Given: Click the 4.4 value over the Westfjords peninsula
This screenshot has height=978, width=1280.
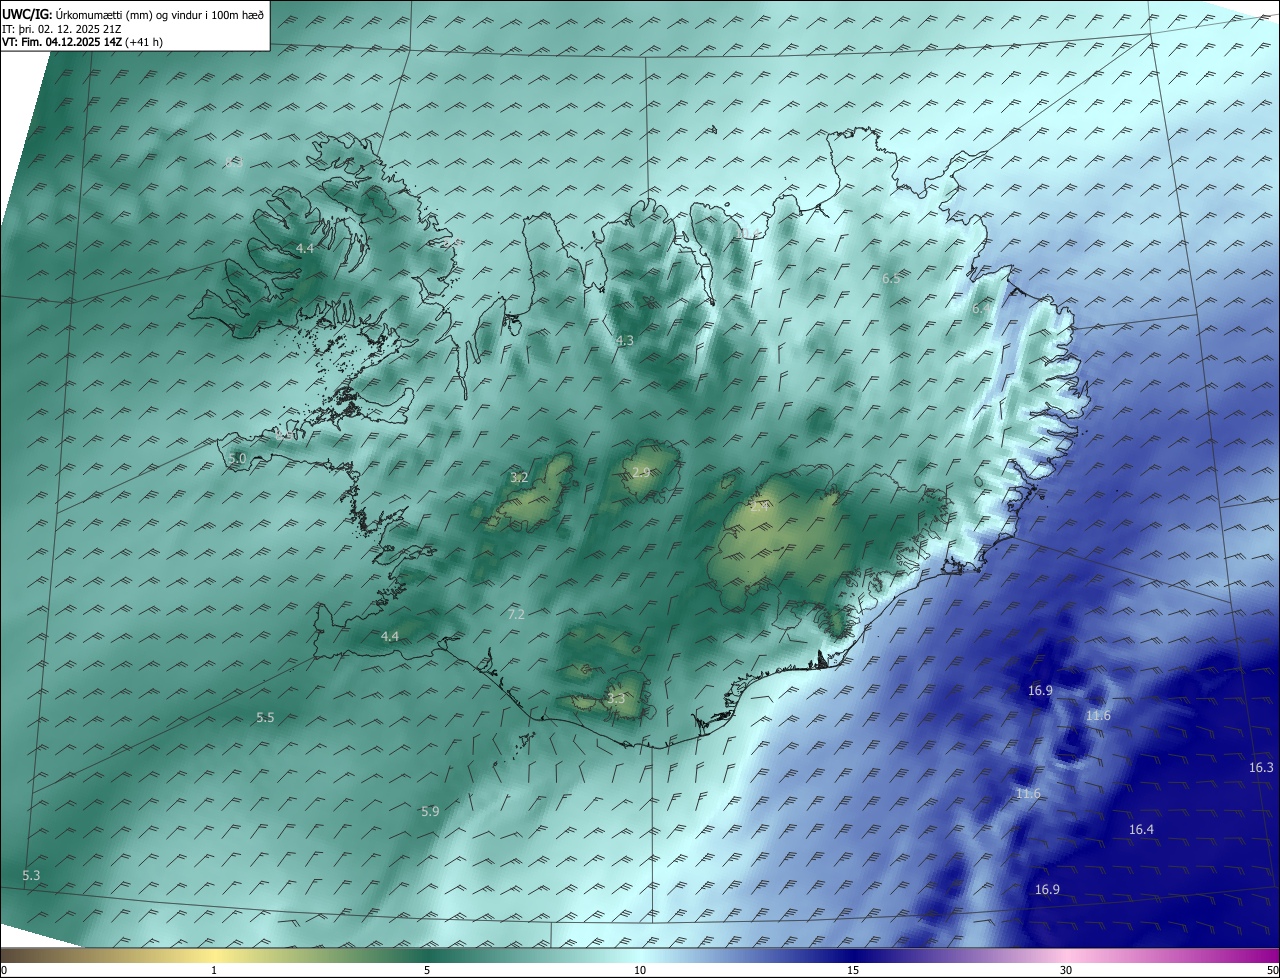Looking at the screenshot, I should point(305,248).
